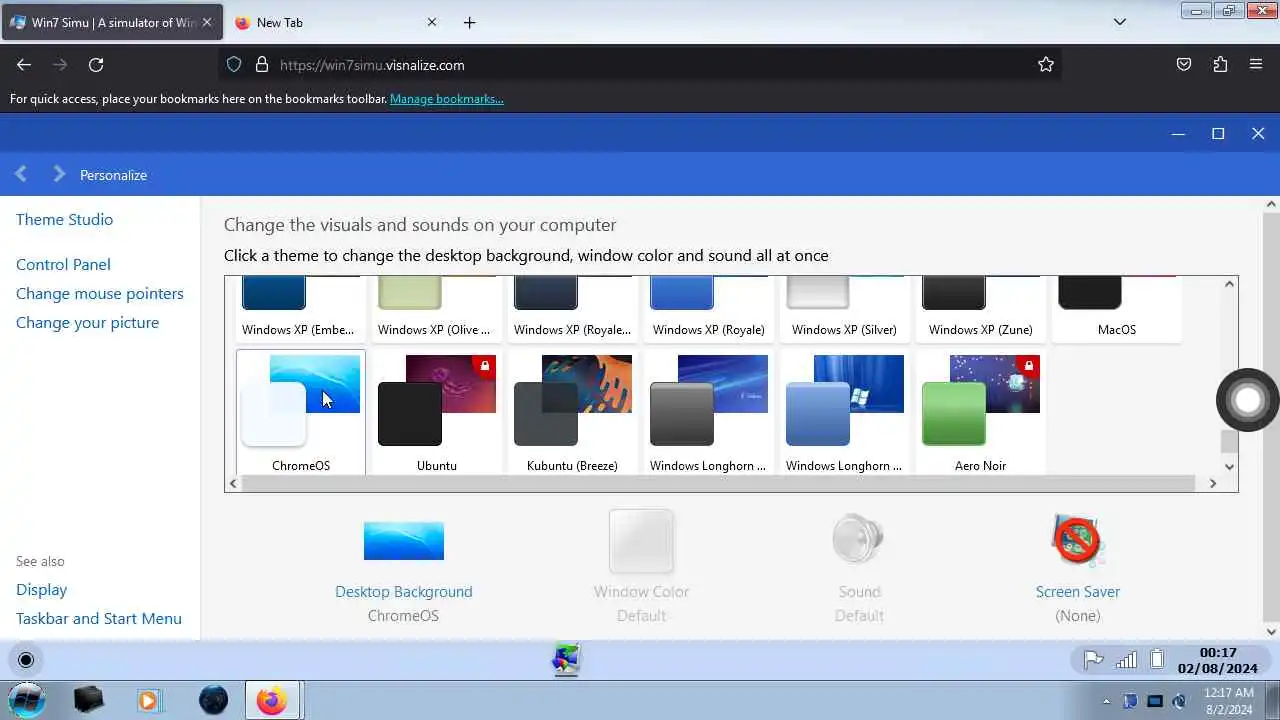Click the floating circular assist button
Viewport: 1280px width, 720px height.
pyautogui.click(x=1248, y=400)
